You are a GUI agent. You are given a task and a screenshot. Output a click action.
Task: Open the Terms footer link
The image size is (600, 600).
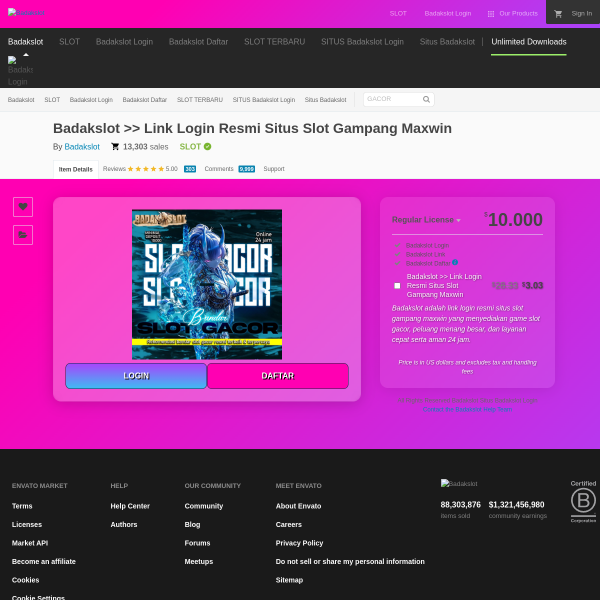pyautogui.click(x=22, y=506)
